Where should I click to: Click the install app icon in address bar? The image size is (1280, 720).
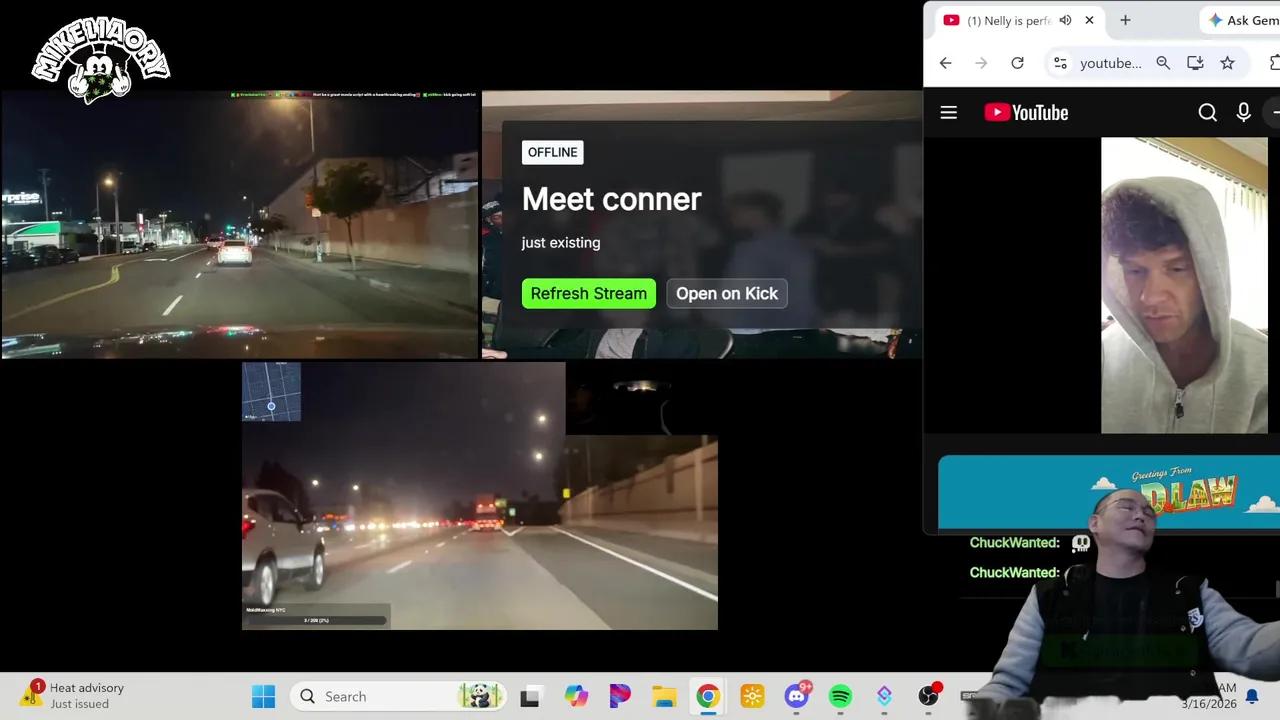(x=1195, y=63)
